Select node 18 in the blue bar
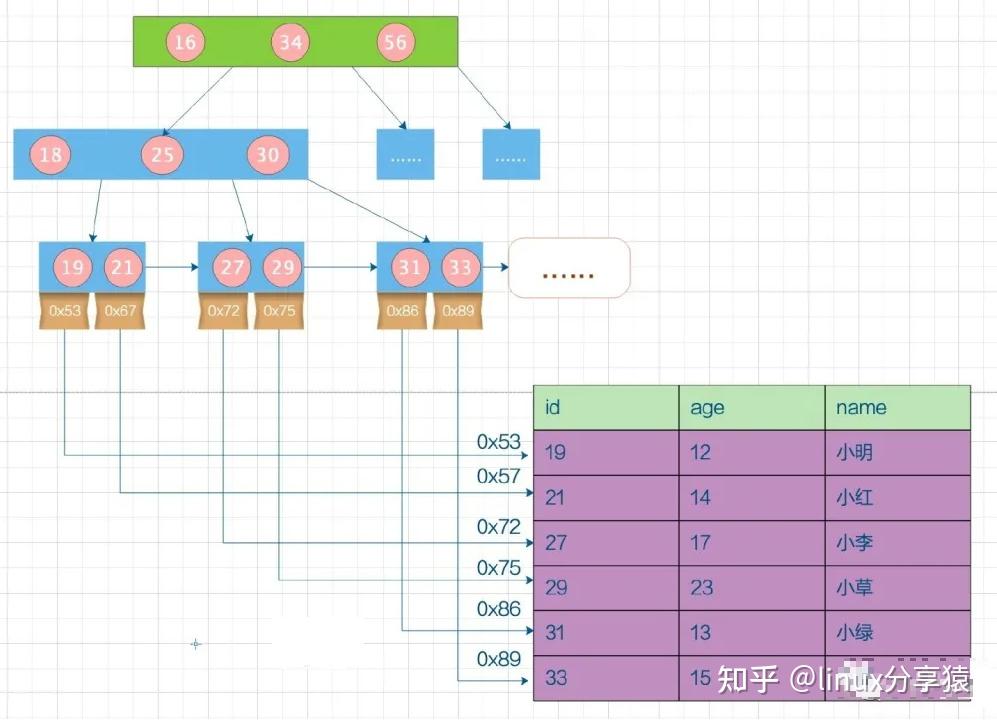Screen dimensions: 997x721 pos(50,155)
